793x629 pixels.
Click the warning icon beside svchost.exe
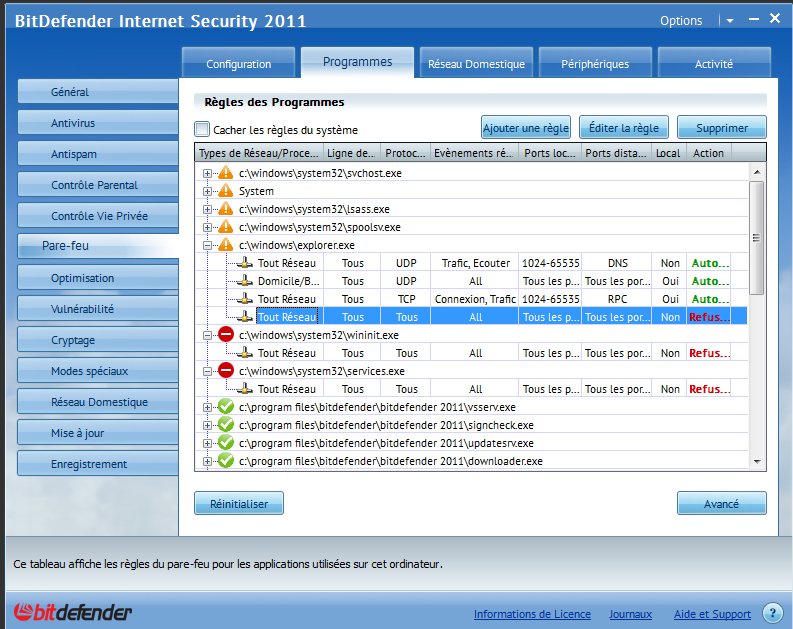(x=226, y=173)
